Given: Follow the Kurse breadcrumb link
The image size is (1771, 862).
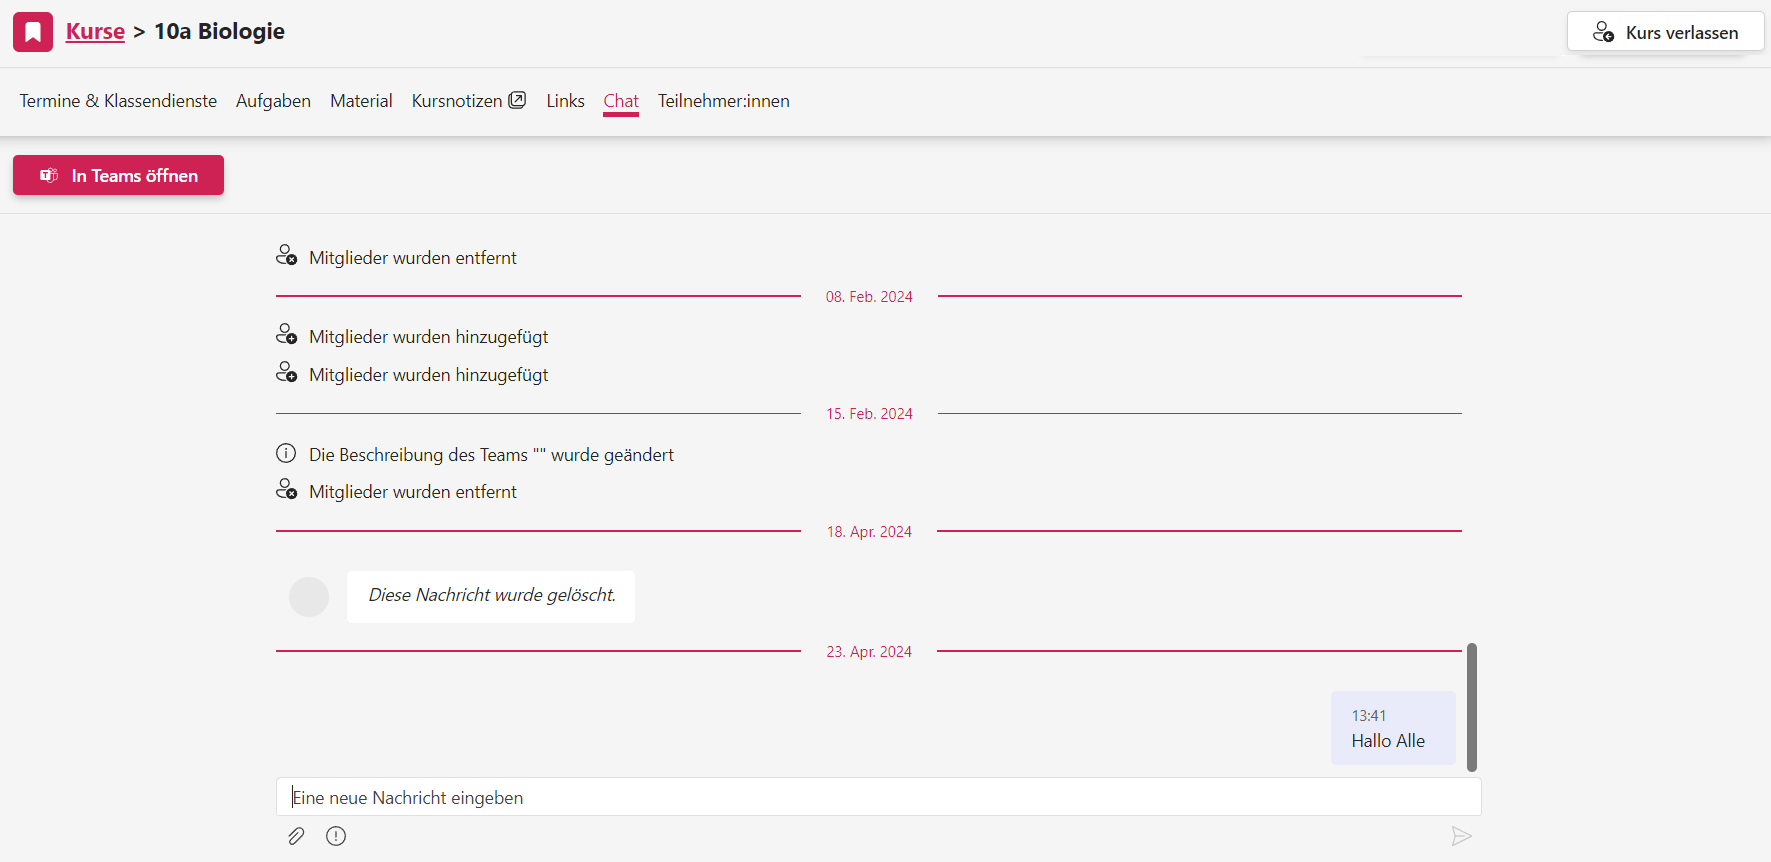Looking at the screenshot, I should (x=95, y=32).
